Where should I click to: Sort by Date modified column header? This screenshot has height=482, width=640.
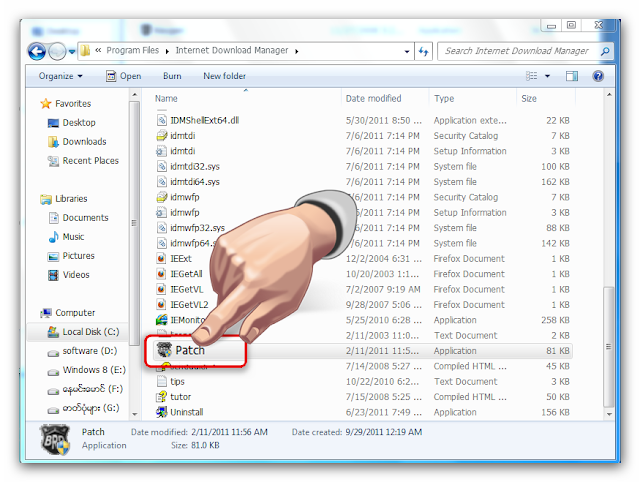point(373,98)
